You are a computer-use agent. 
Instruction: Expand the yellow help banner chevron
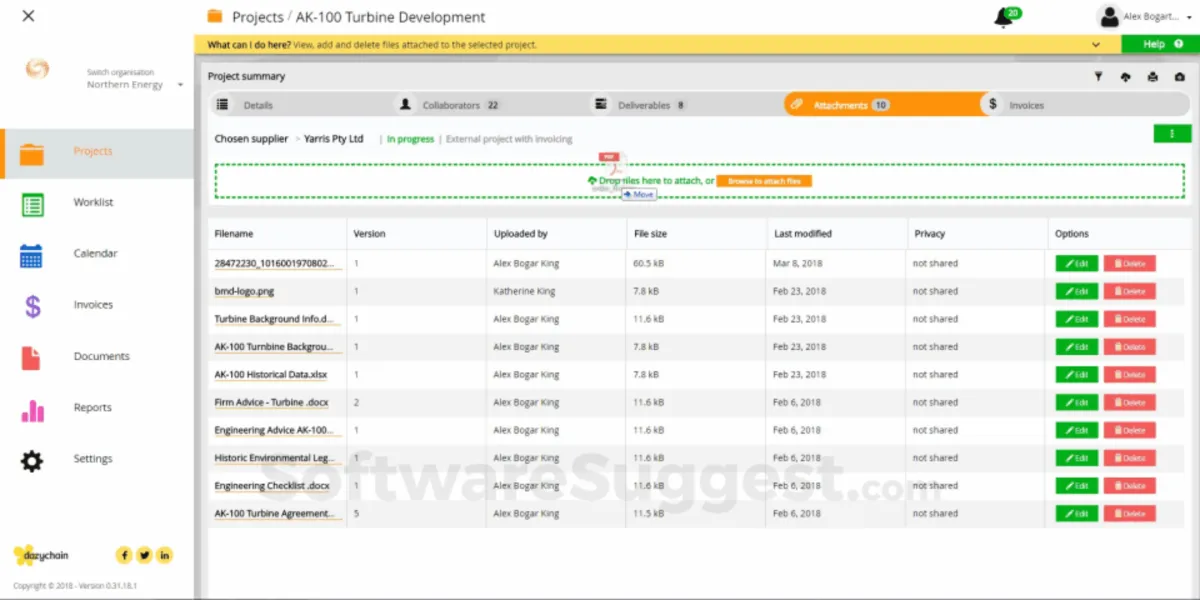pyautogui.click(x=1096, y=45)
